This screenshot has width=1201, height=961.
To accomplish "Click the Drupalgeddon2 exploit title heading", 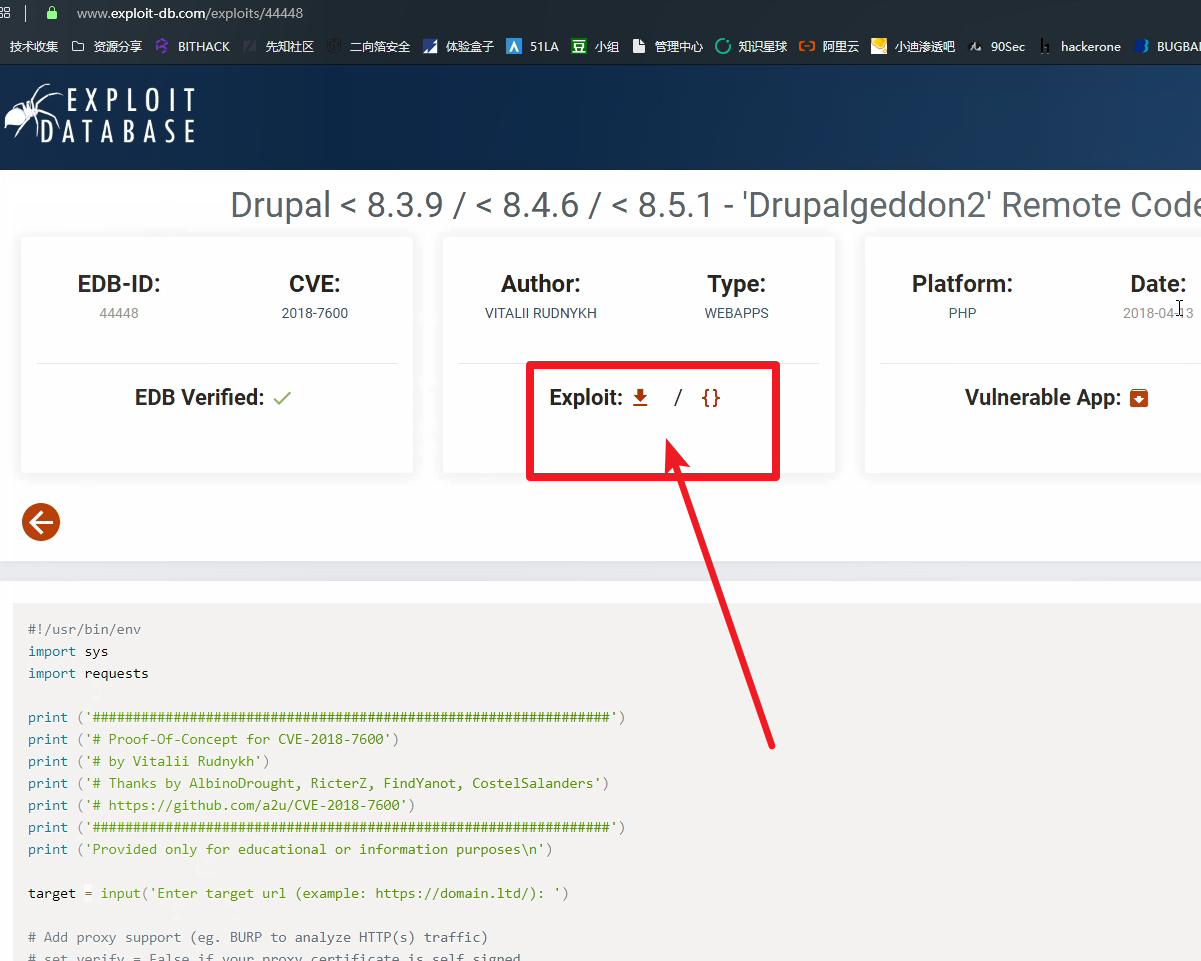I will coord(715,205).
